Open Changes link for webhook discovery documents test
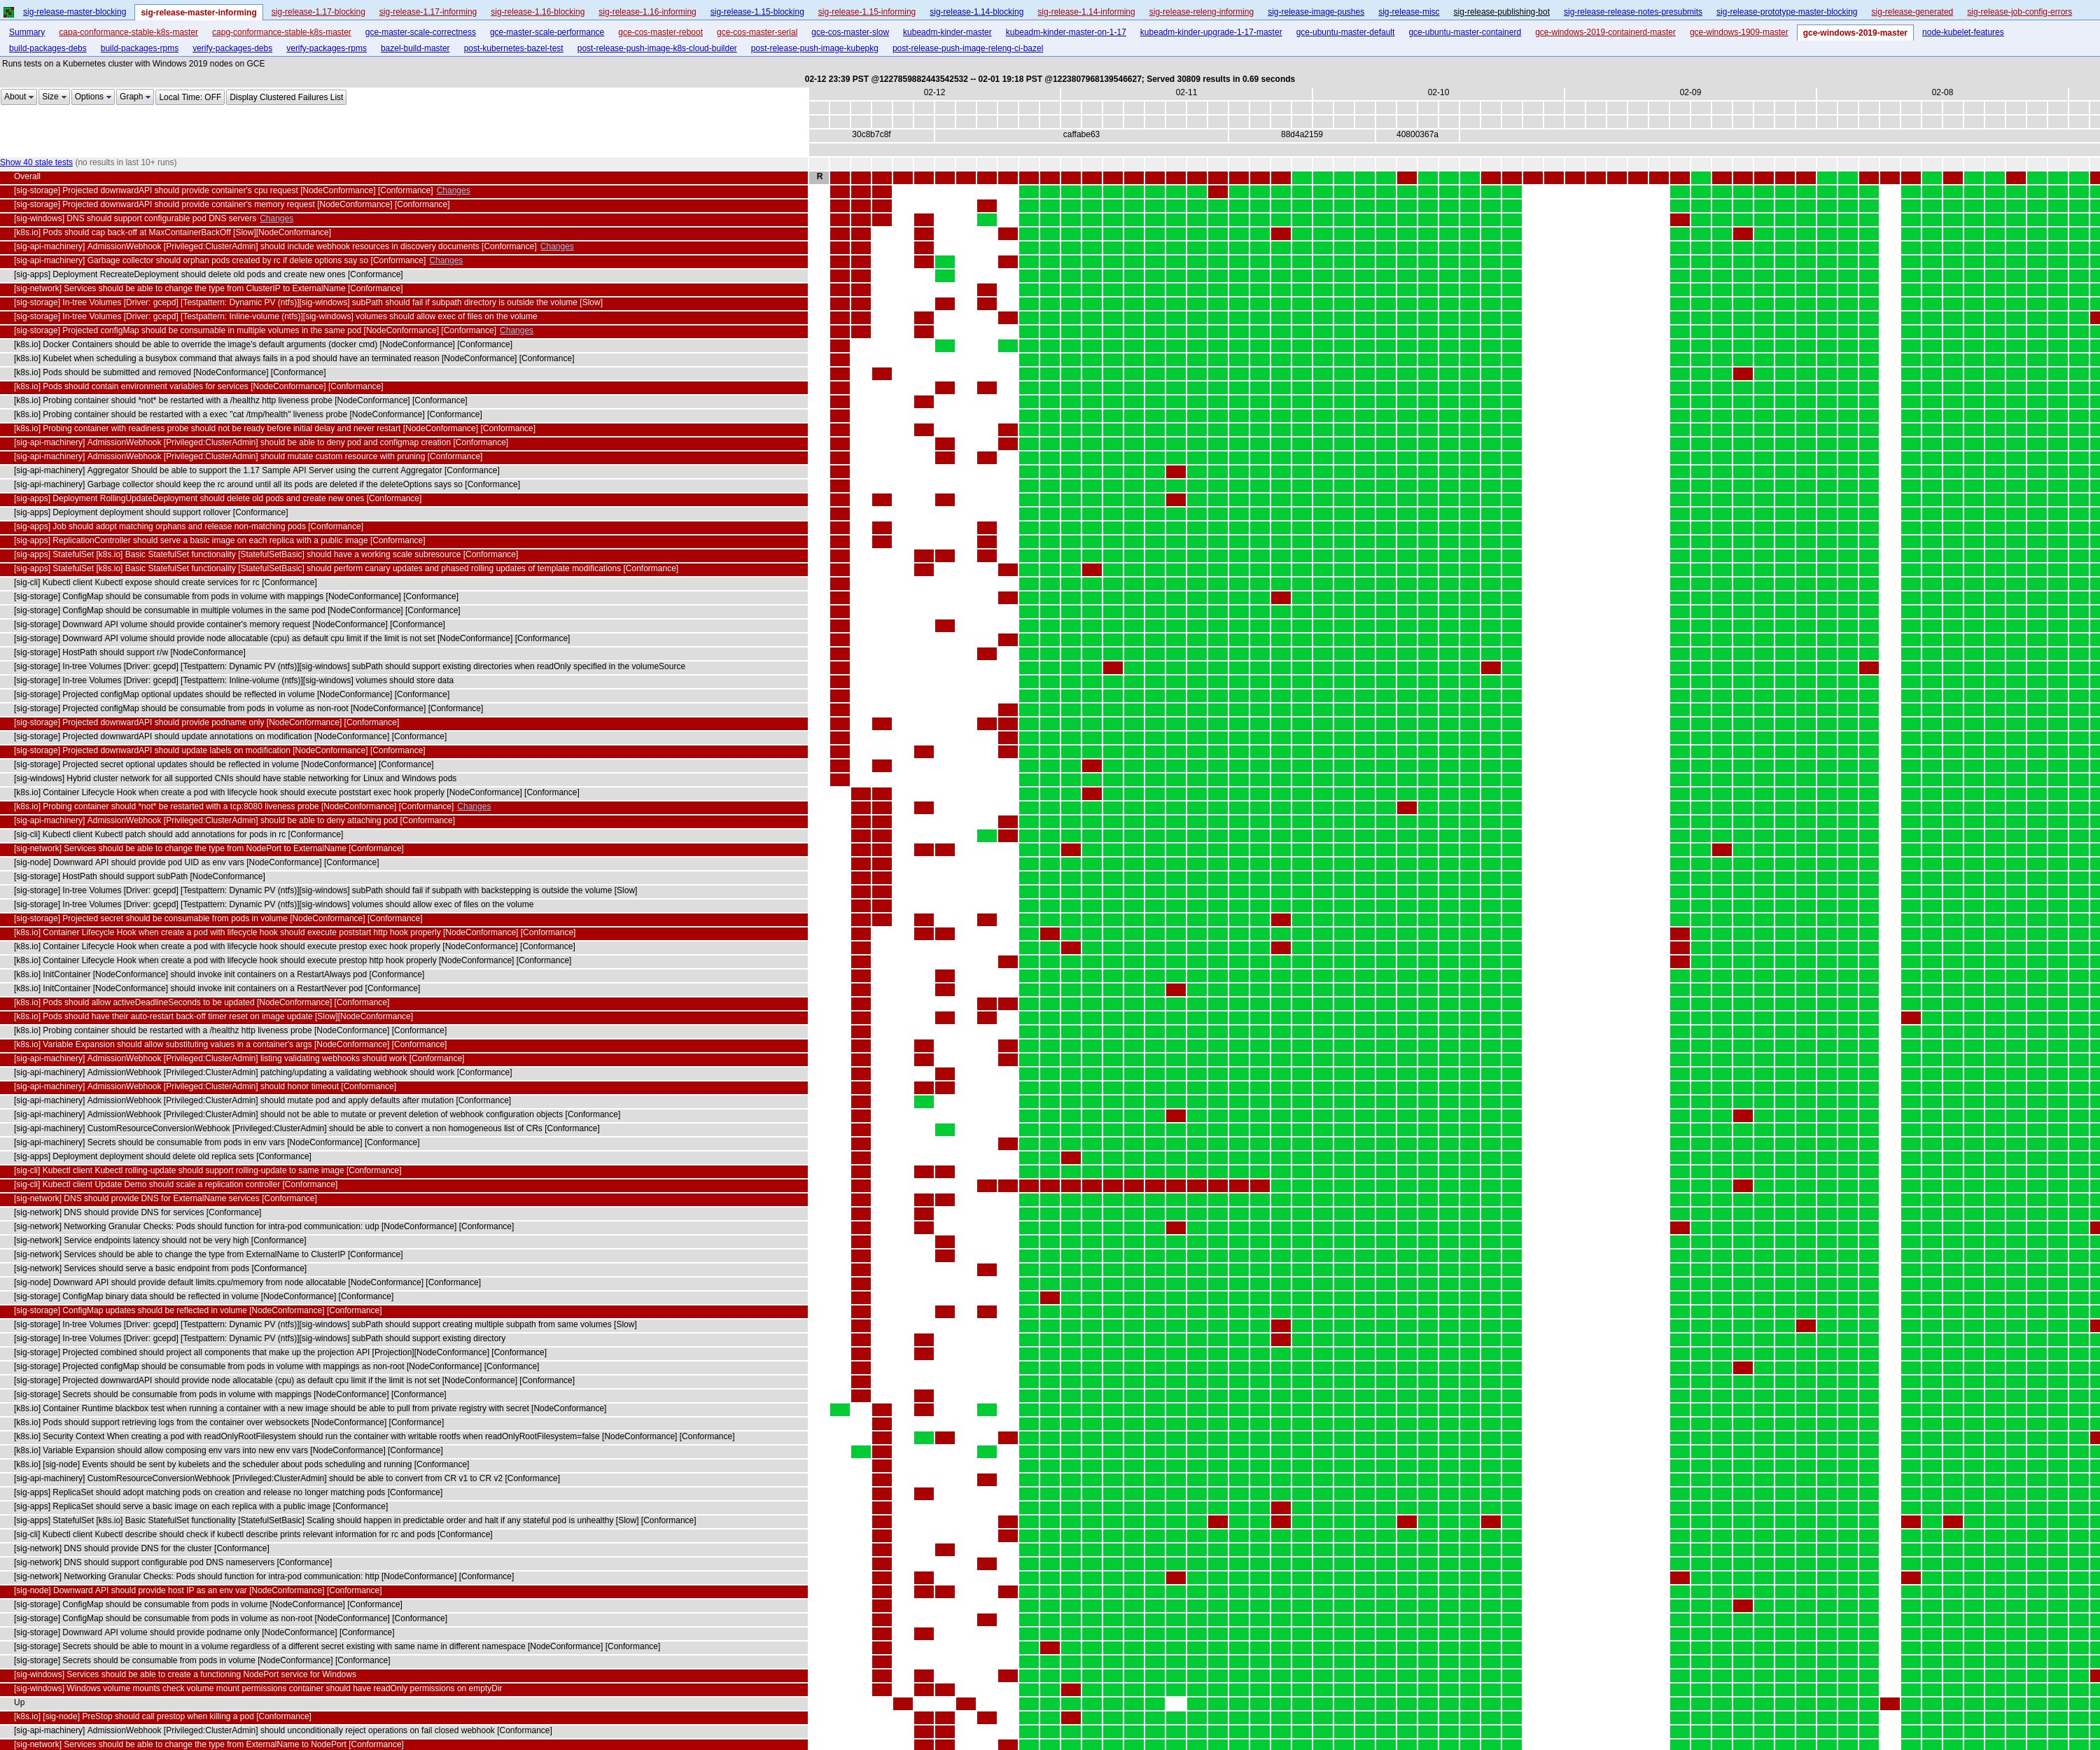 [557, 246]
